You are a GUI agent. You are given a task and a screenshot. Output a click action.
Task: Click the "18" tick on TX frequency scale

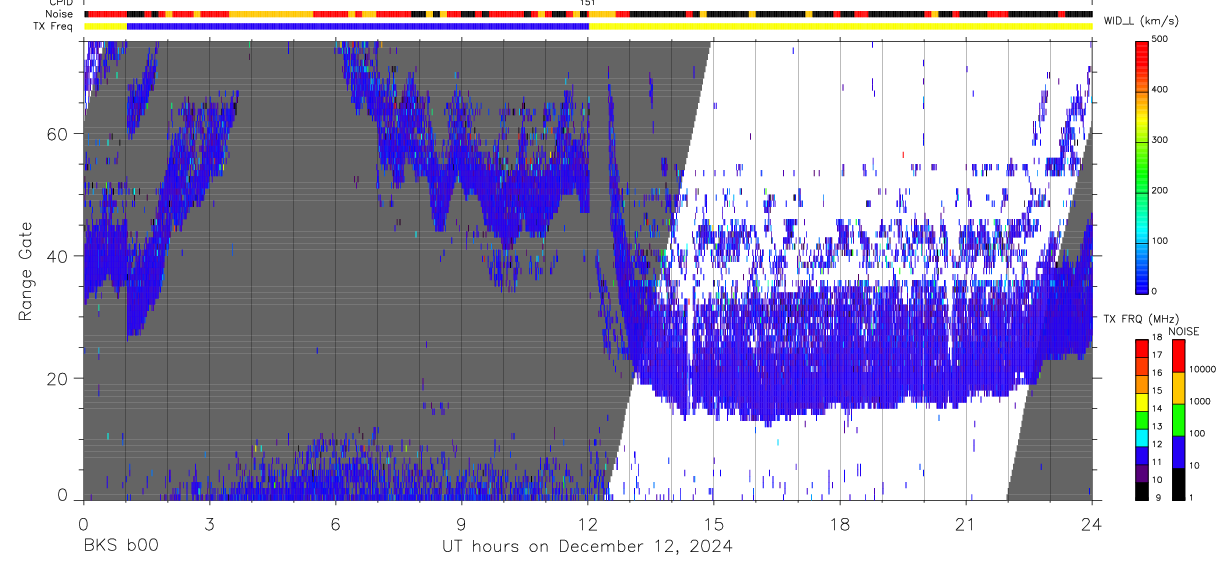[1159, 338]
